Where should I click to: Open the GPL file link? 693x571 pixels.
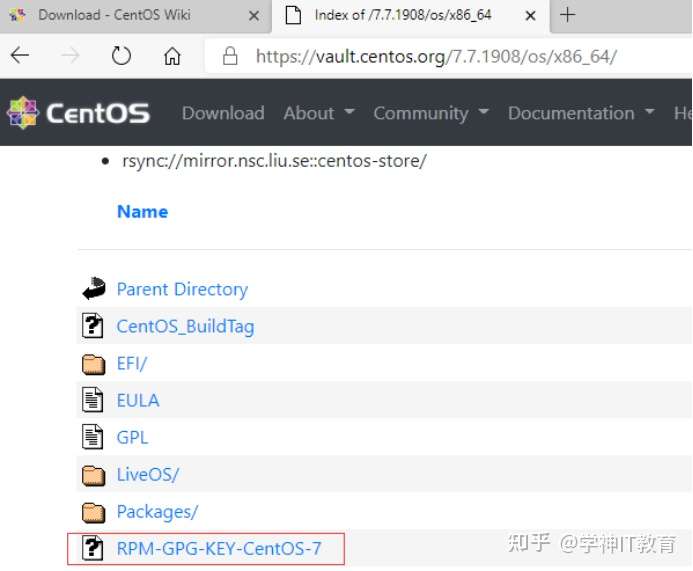point(132,437)
